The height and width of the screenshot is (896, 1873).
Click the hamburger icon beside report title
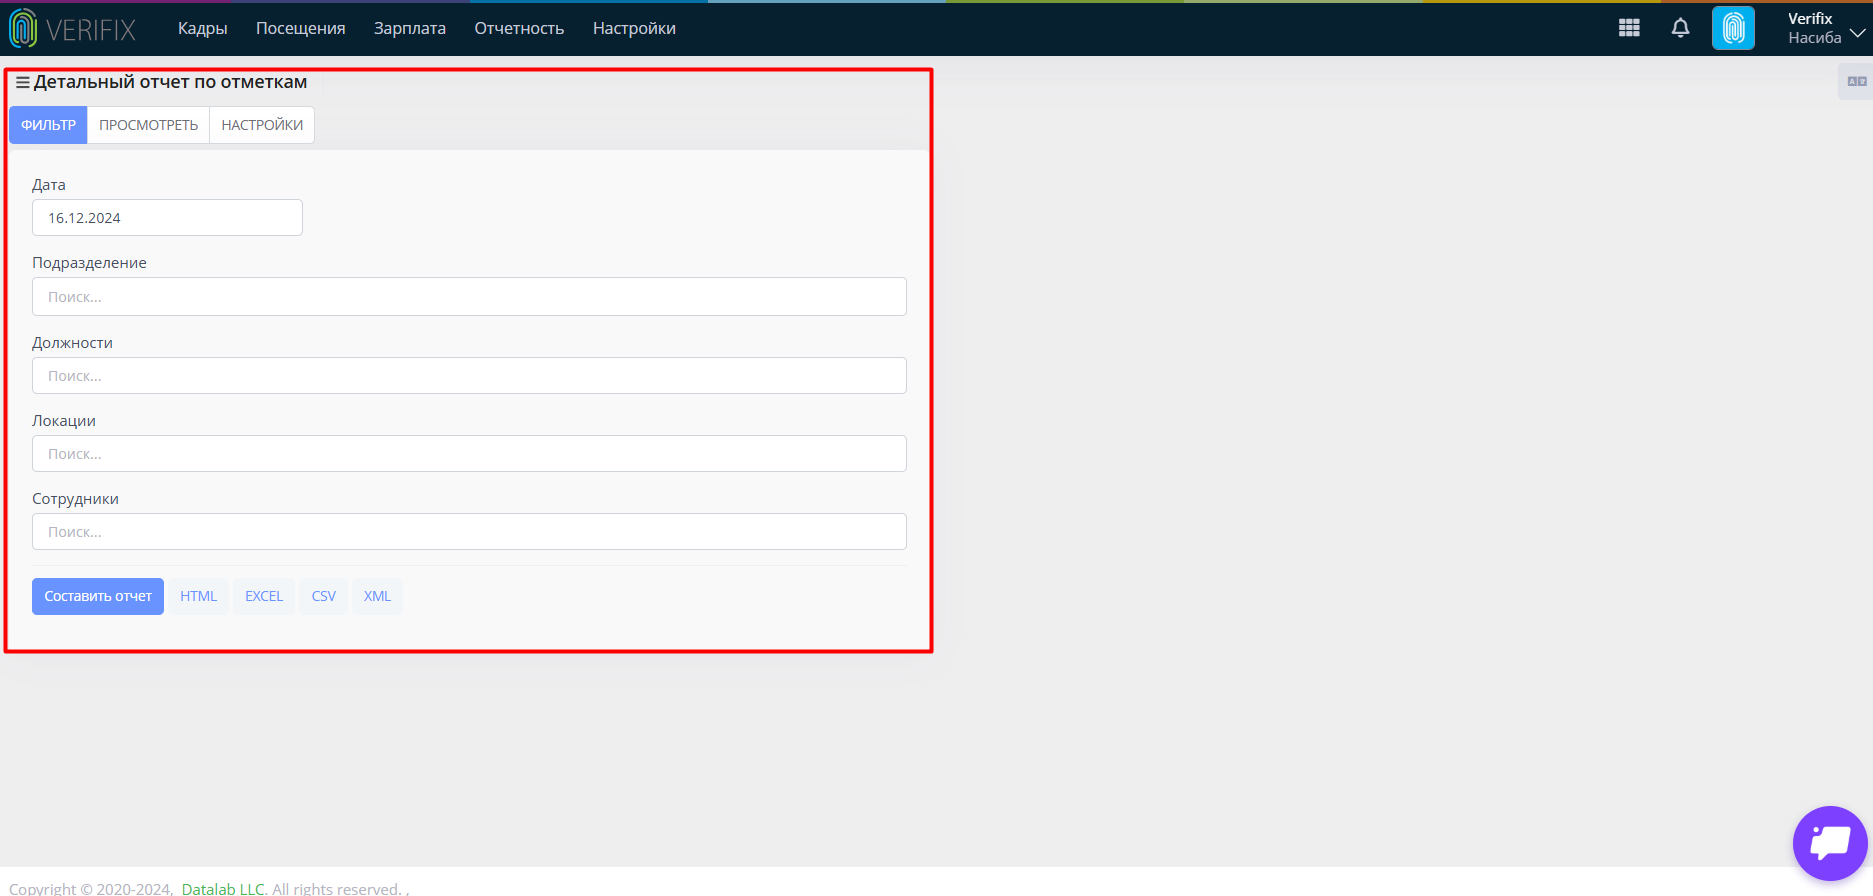pyautogui.click(x=23, y=82)
